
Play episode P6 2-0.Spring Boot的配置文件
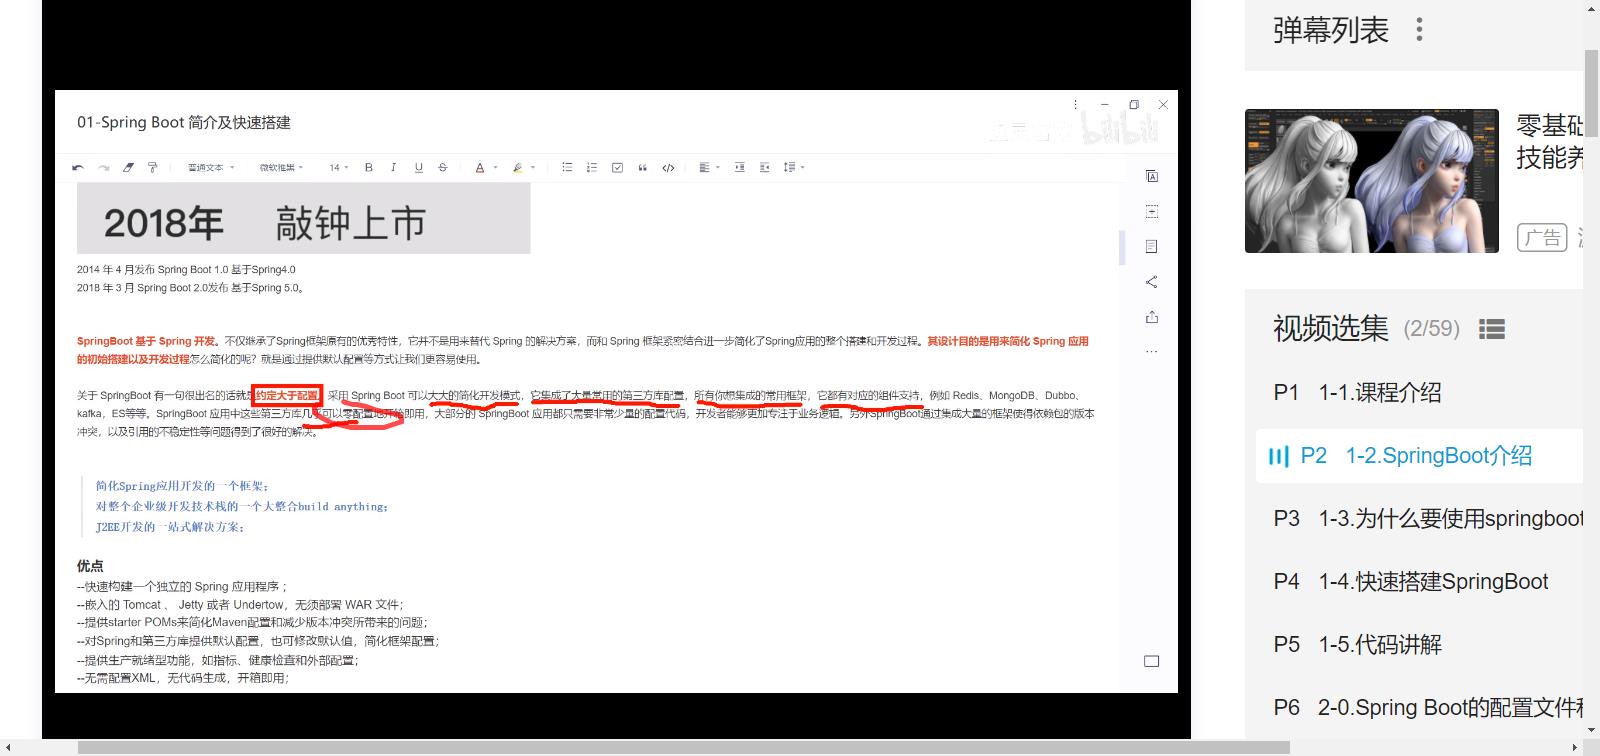(x=1420, y=708)
